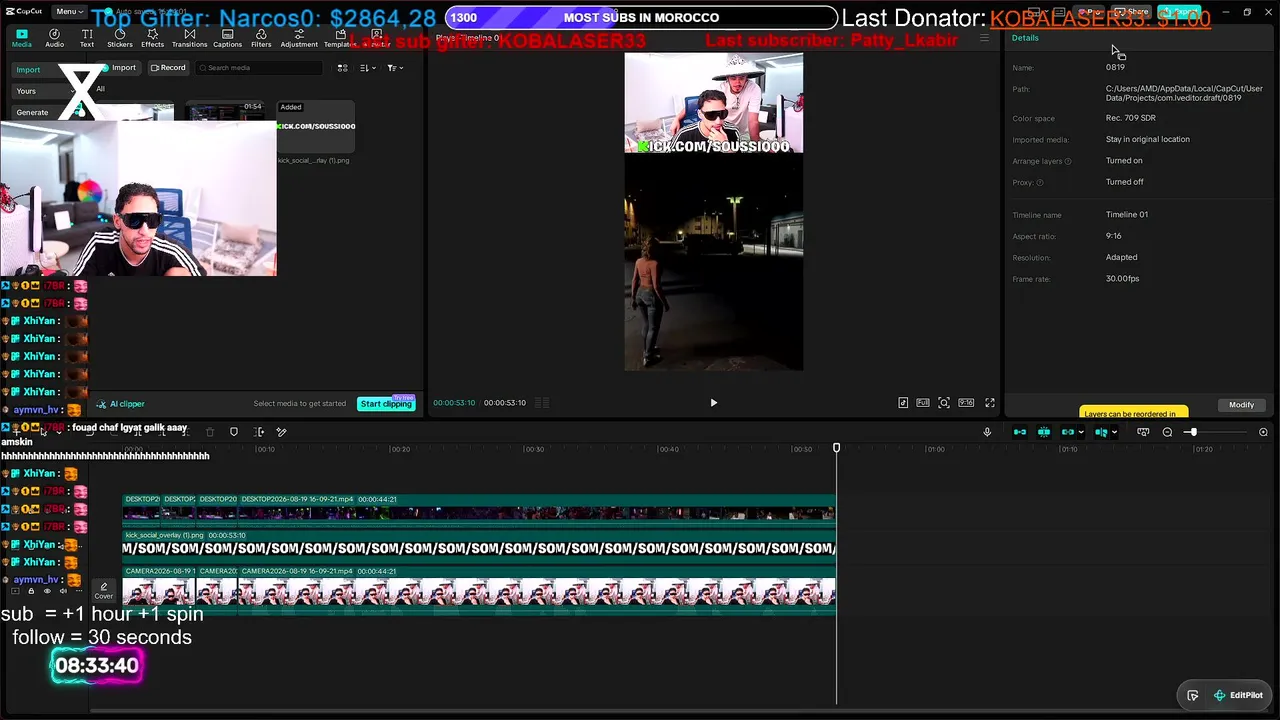
Task: Open the Effects panel
Action: click(152, 38)
